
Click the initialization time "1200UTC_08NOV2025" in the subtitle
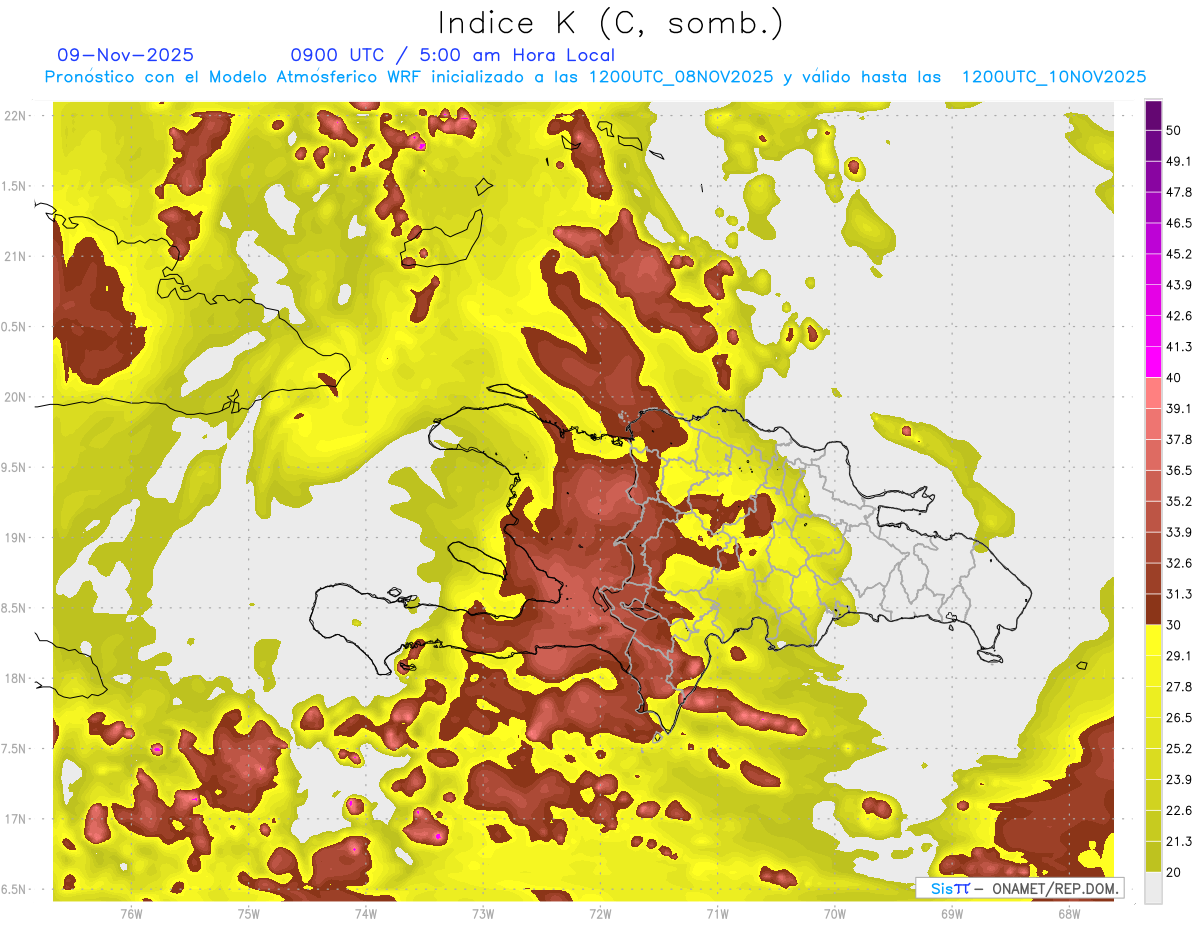[x=681, y=77]
